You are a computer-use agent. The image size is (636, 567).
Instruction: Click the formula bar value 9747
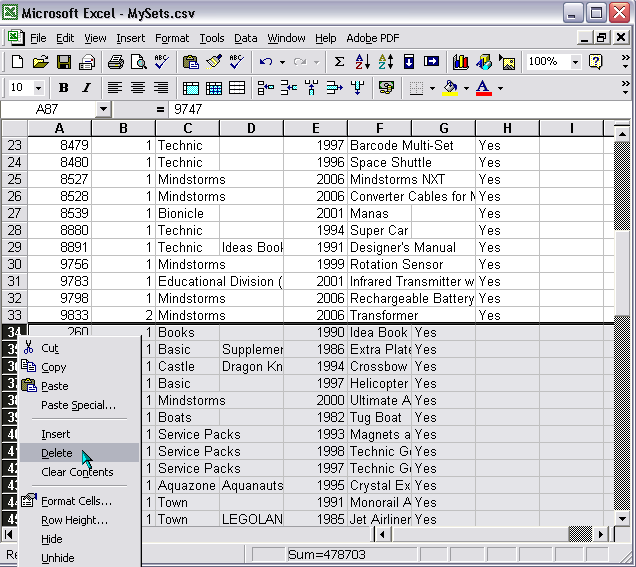[188, 109]
